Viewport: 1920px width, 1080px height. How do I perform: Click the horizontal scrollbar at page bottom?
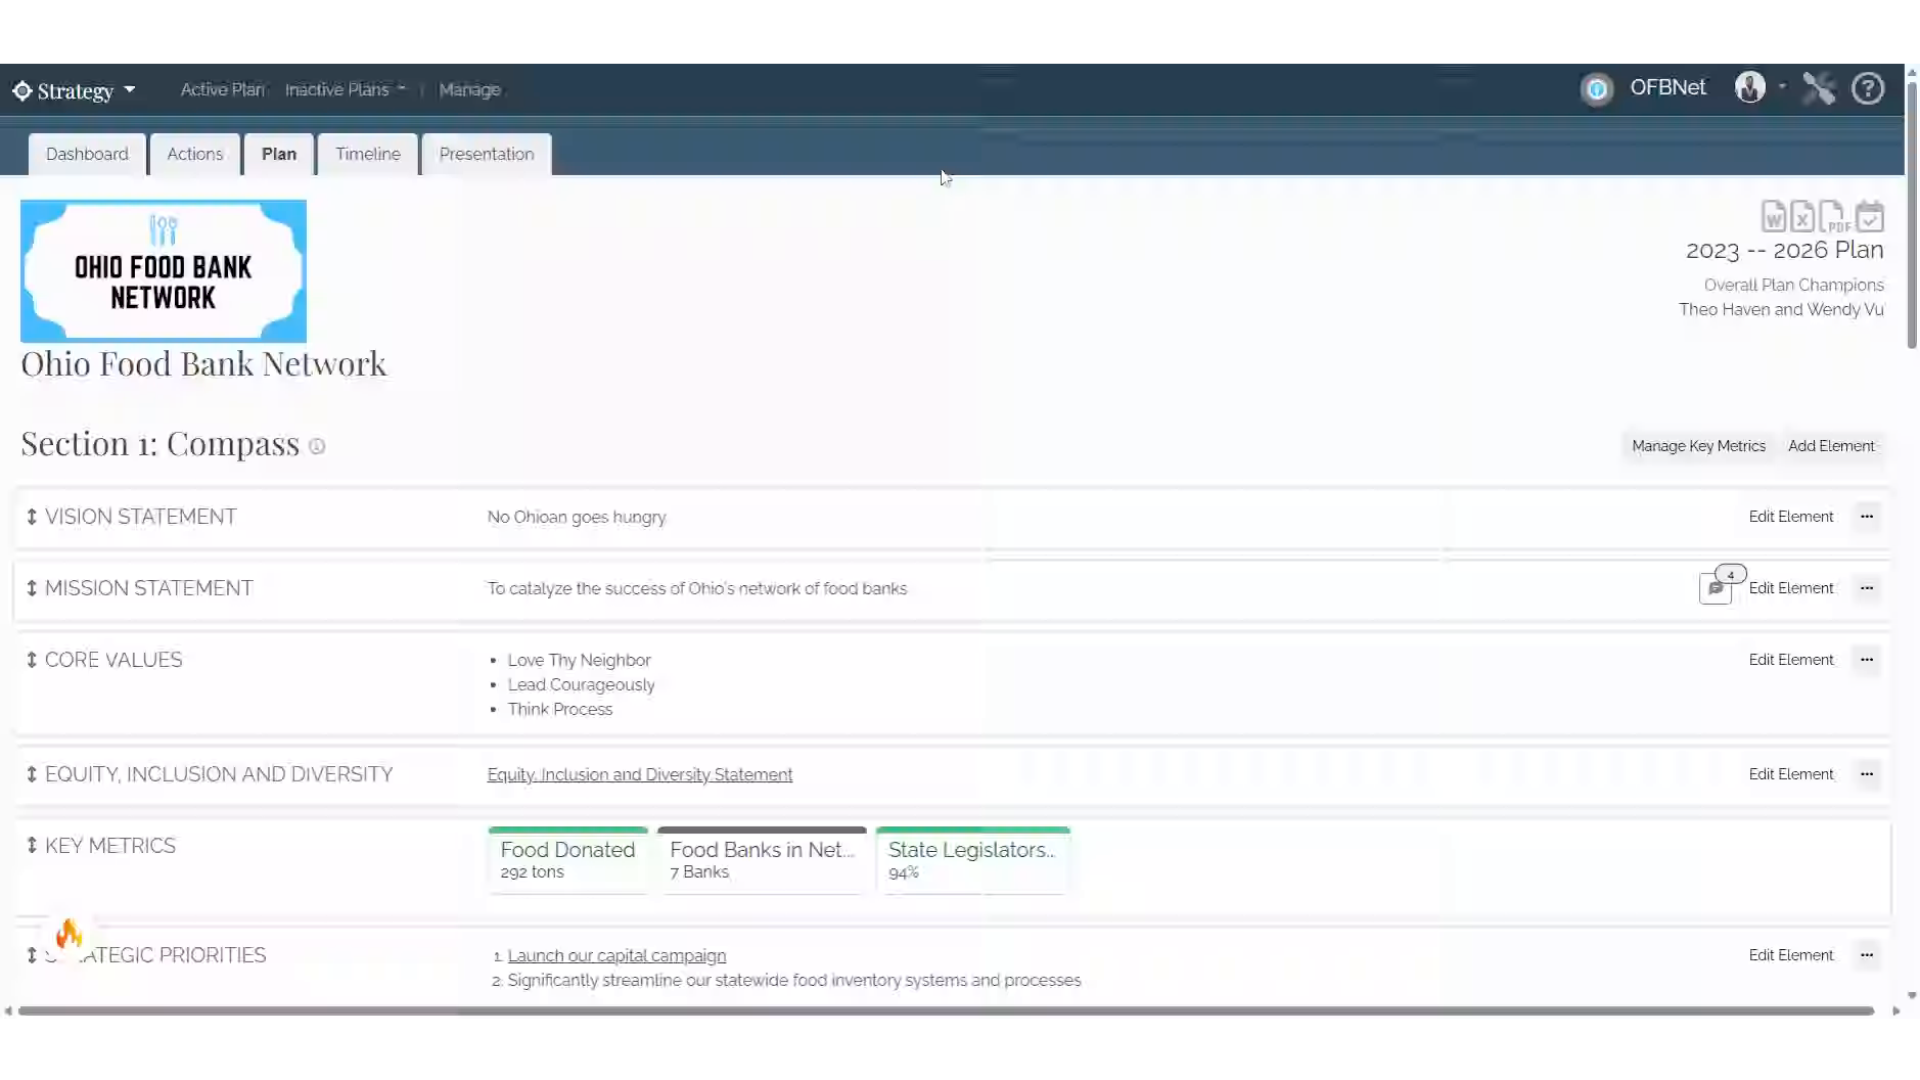946,1011
